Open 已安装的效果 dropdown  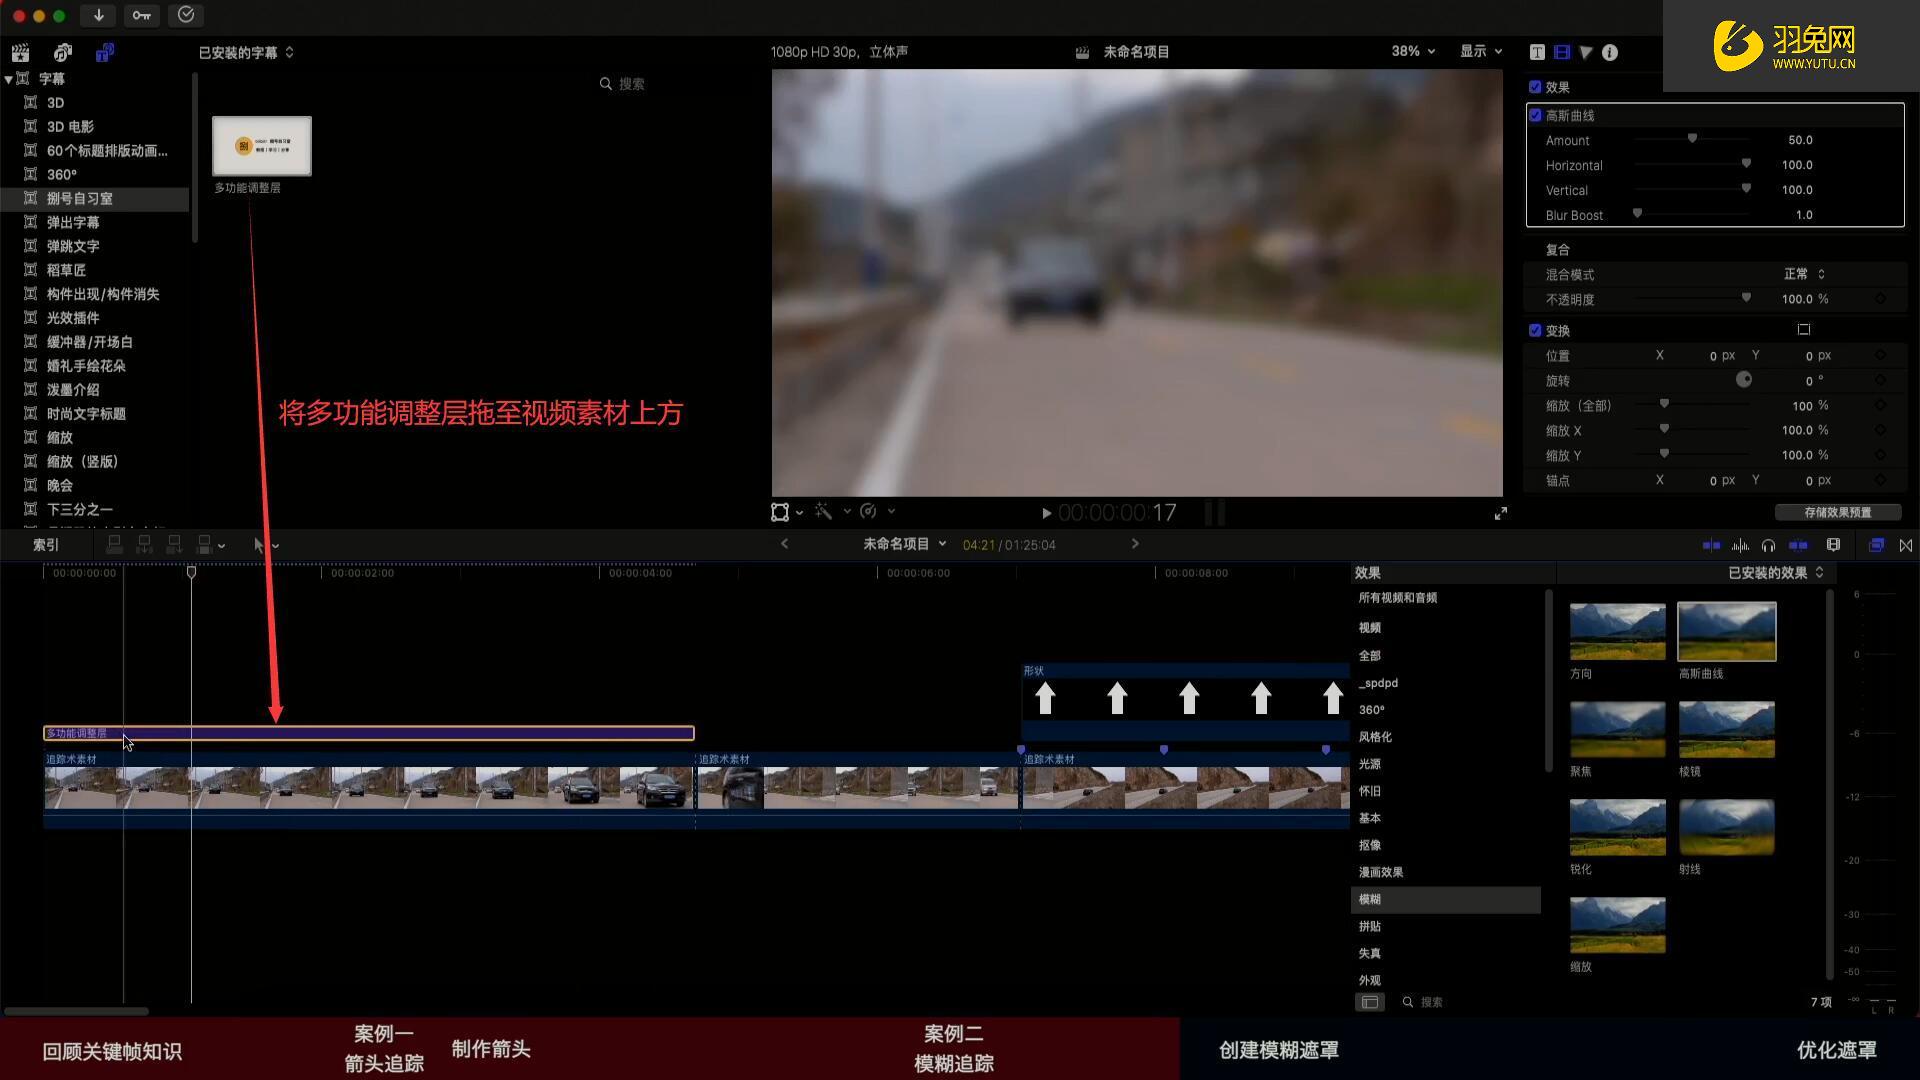coord(1776,573)
